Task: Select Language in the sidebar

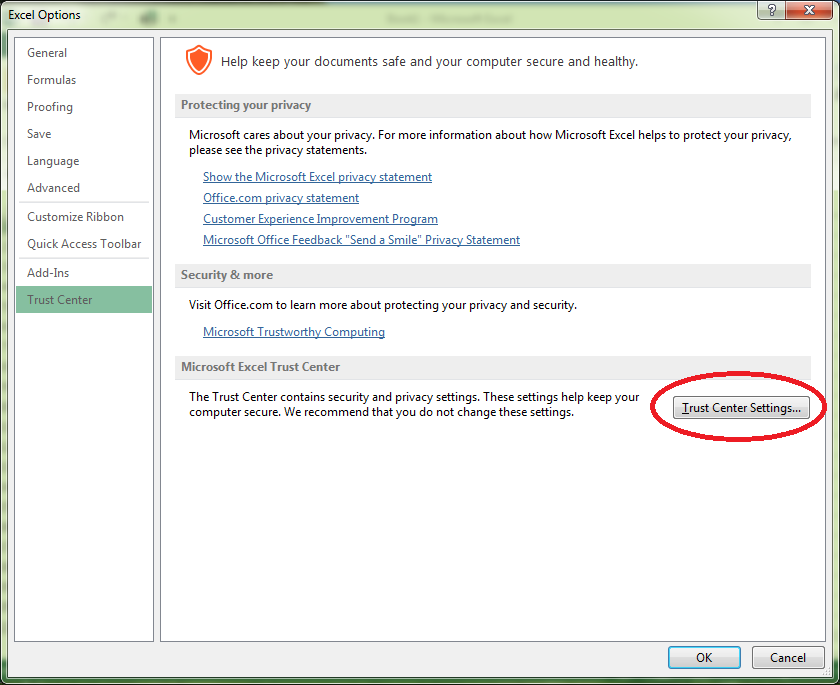Action: click(x=84, y=161)
